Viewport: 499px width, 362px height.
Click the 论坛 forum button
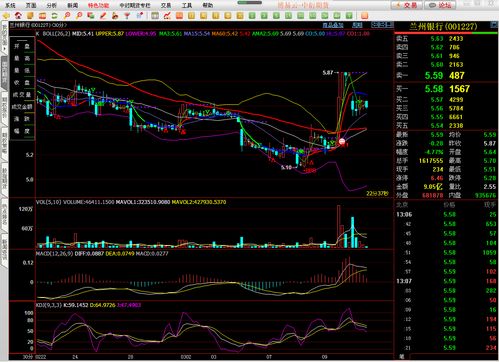tap(440, 5)
